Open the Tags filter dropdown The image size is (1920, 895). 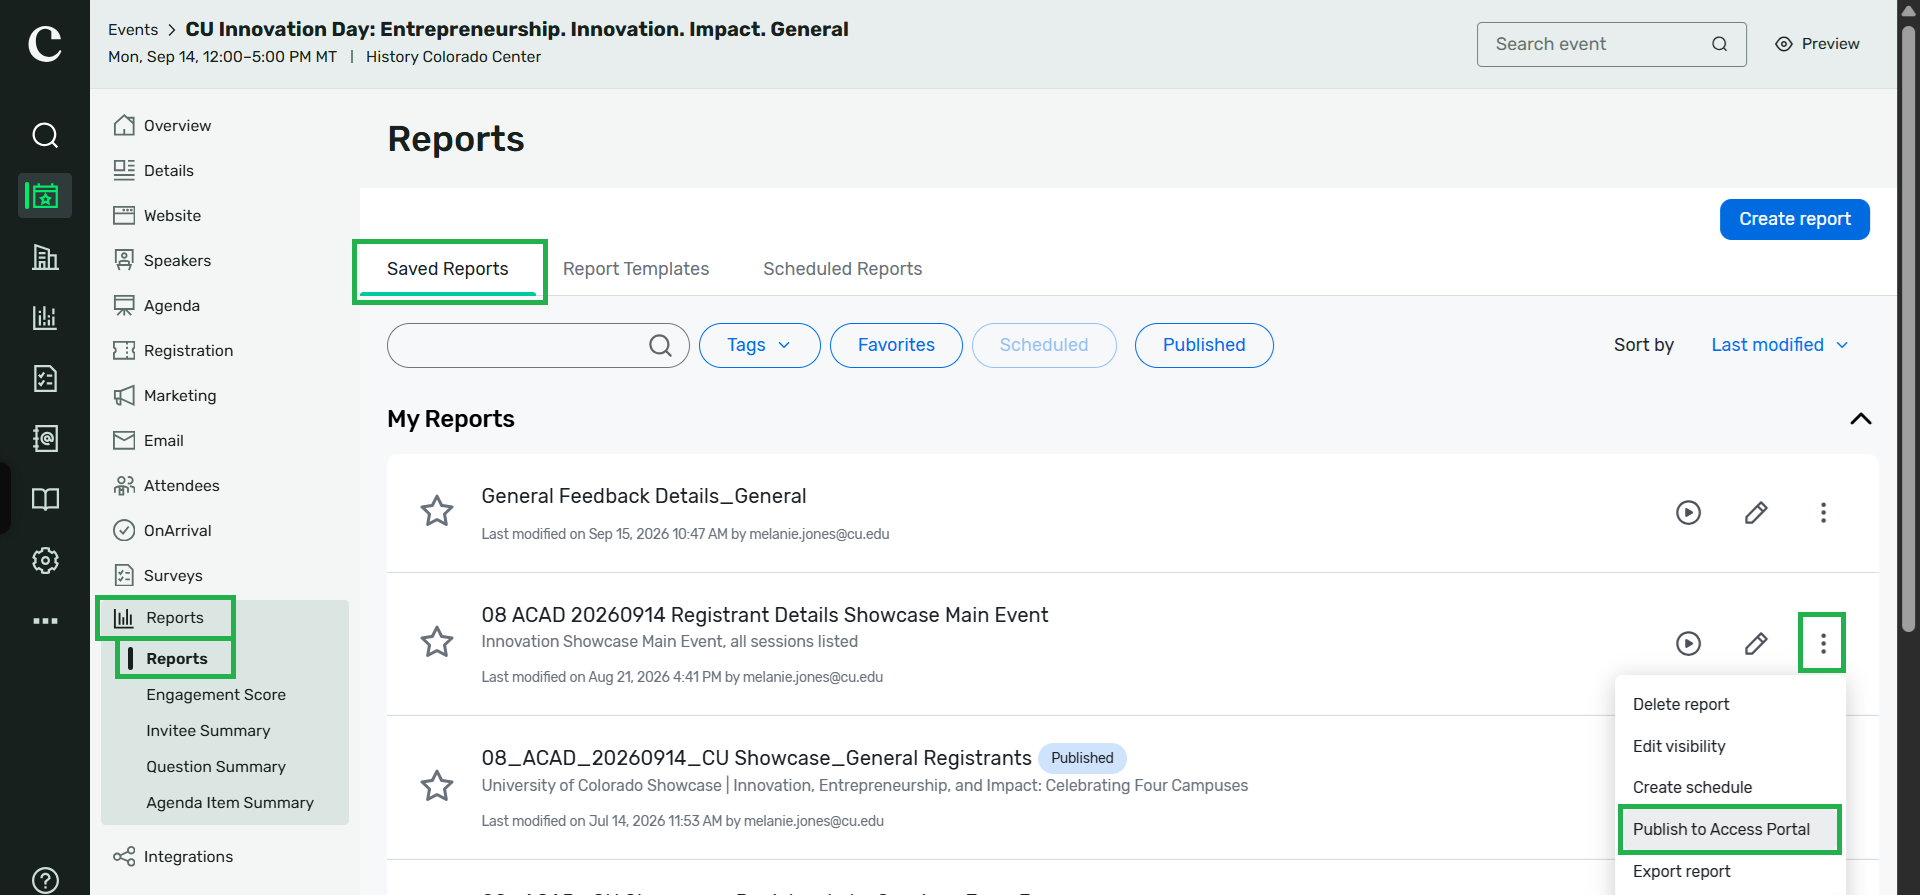759,345
